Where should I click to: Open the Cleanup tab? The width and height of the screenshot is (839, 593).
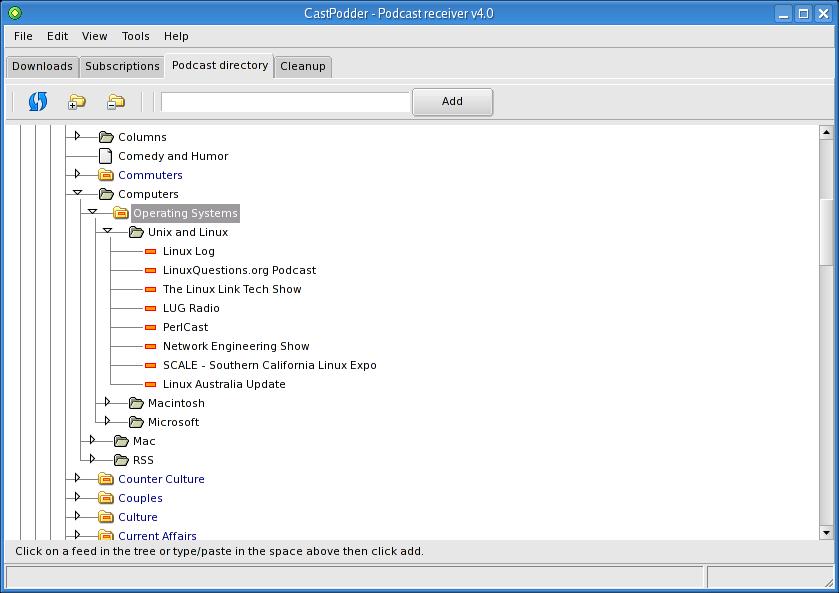coord(302,66)
